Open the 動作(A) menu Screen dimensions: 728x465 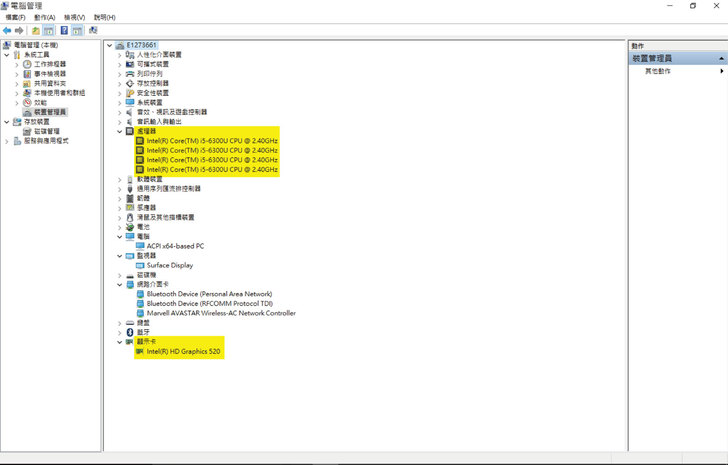click(45, 17)
